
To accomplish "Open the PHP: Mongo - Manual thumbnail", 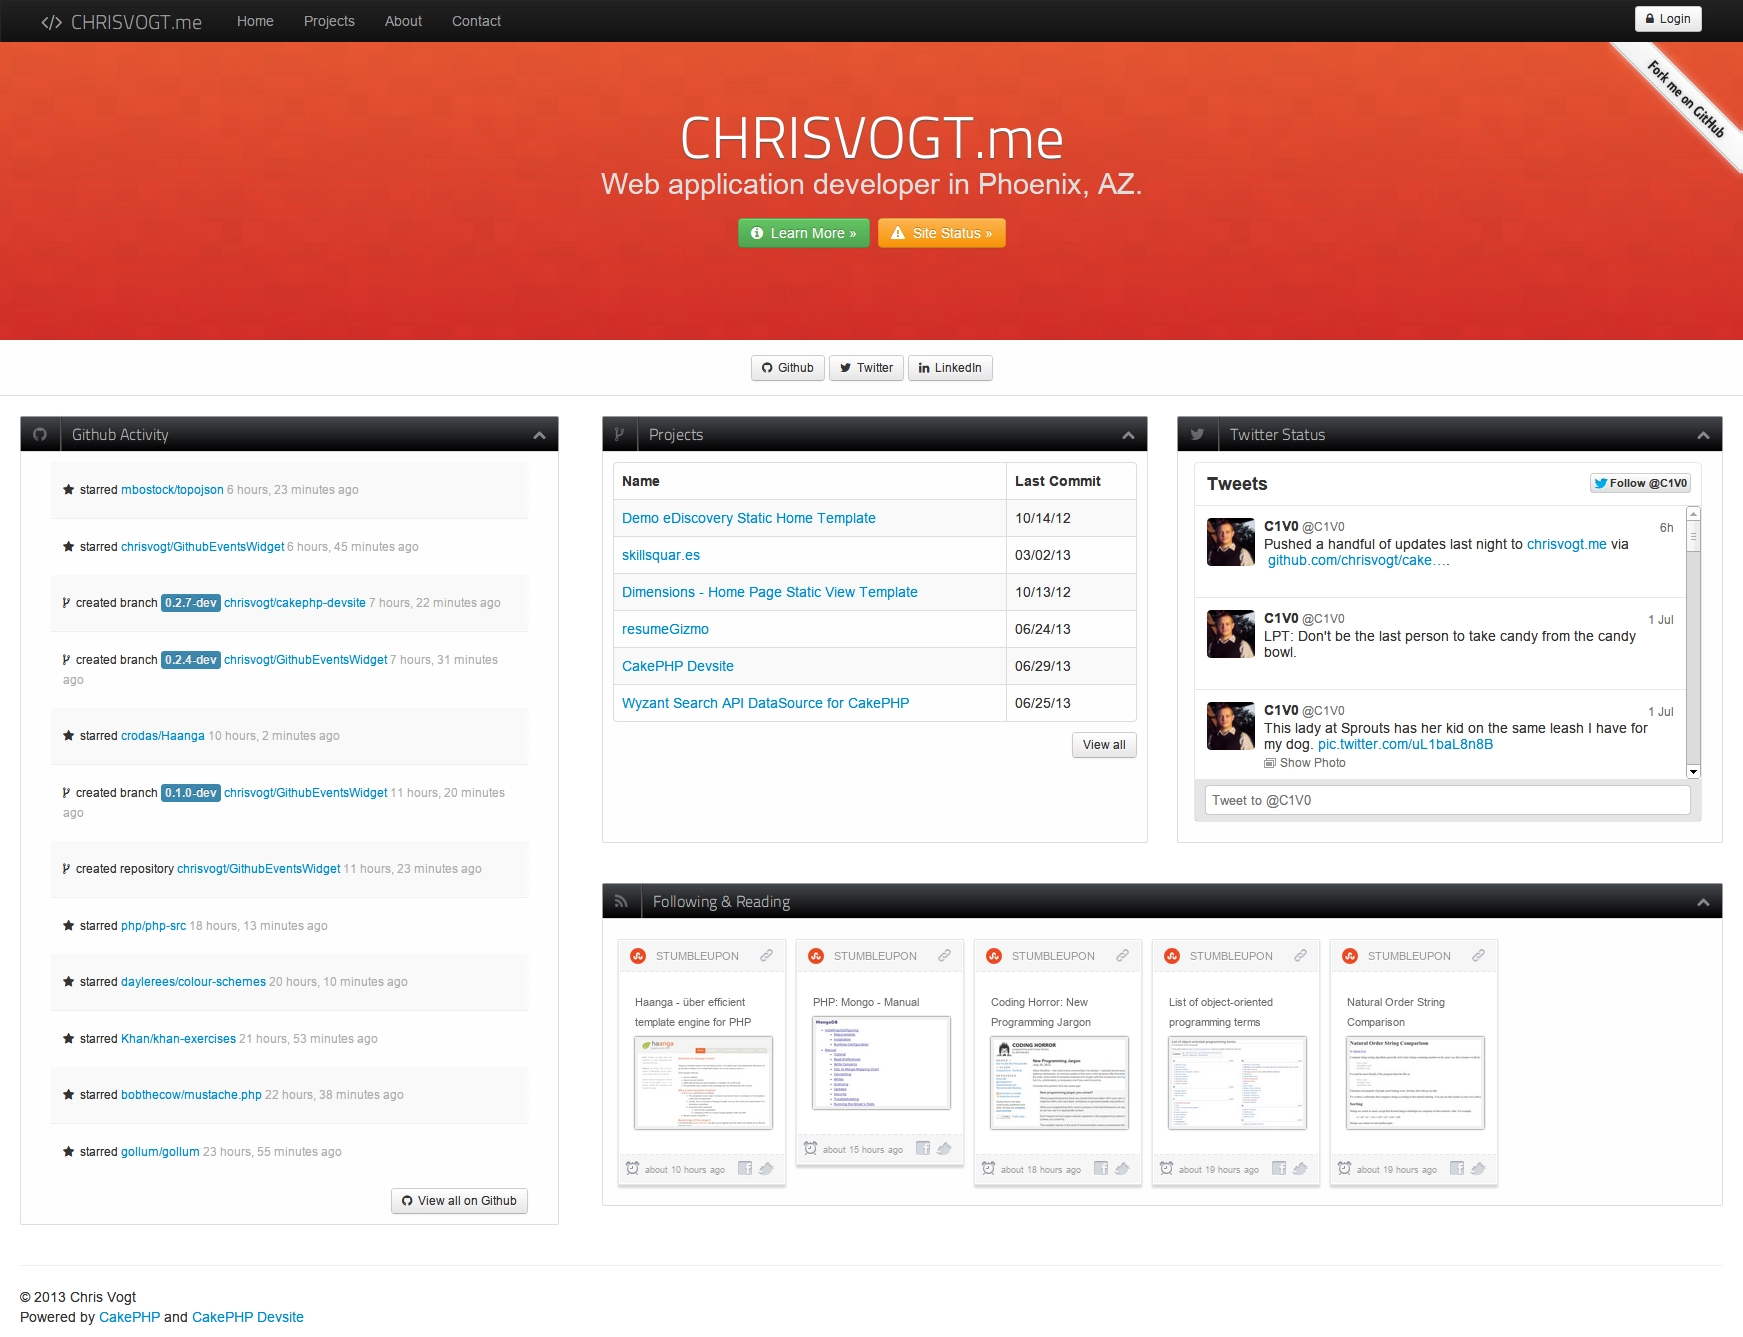I will pyautogui.click(x=881, y=1063).
